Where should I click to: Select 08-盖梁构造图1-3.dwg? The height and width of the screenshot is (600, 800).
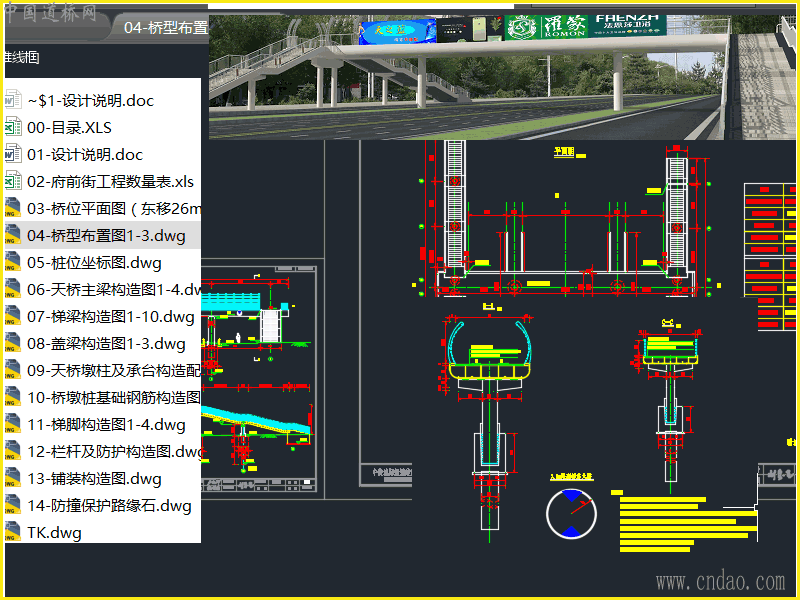[106, 344]
